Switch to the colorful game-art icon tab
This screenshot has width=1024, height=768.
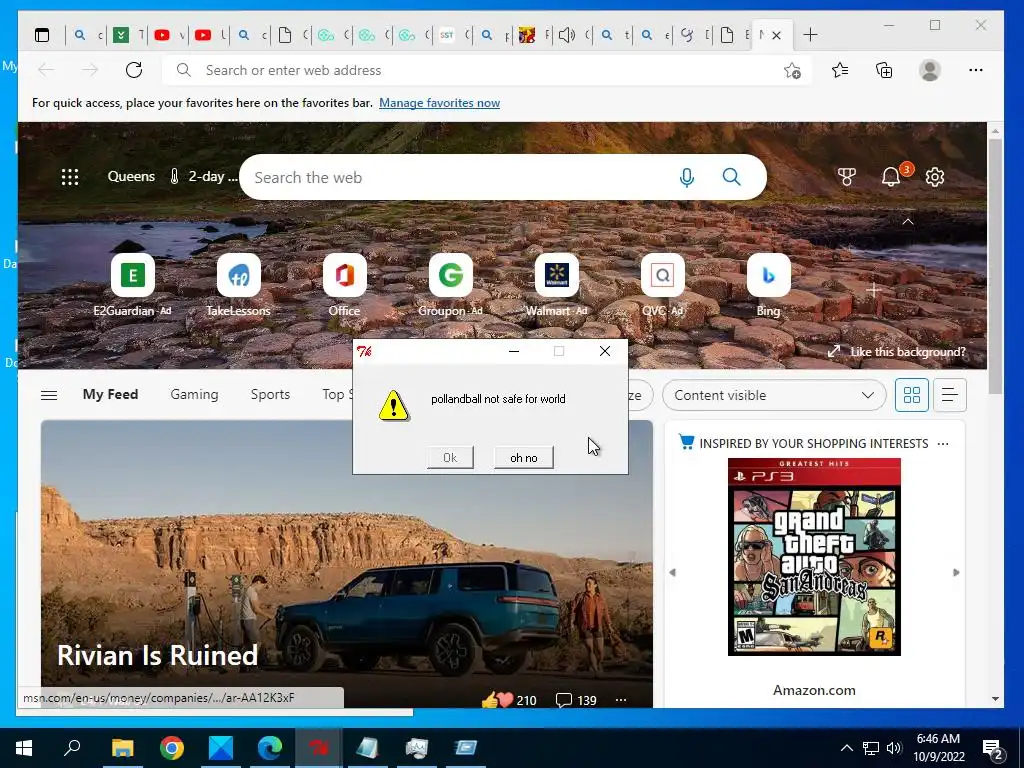point(527,35)
